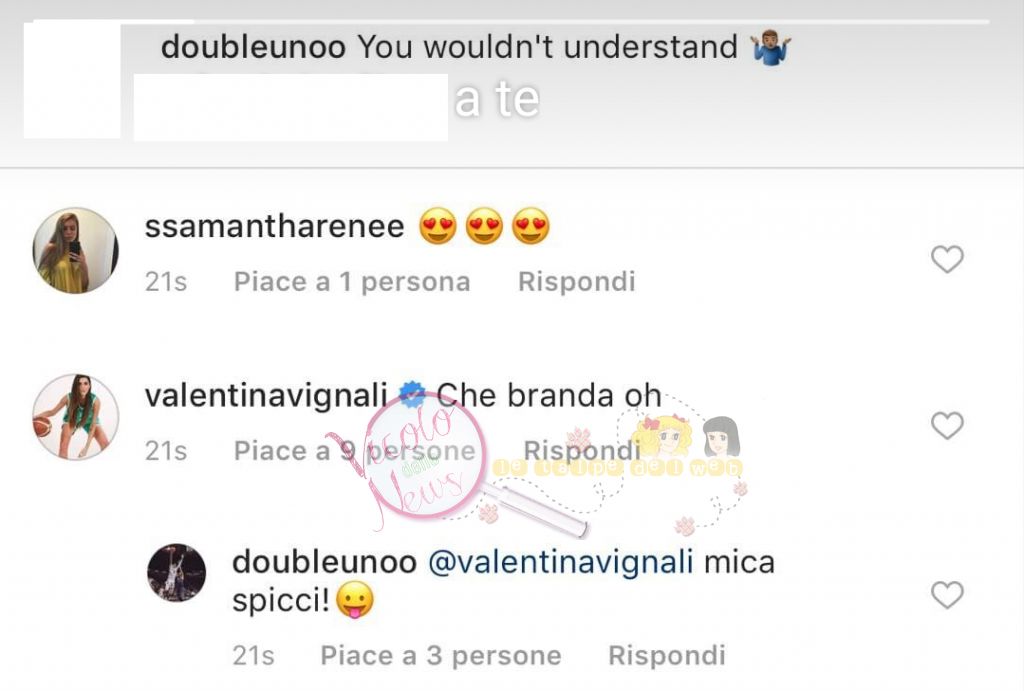This screenshot has width=1024, height=691.
Task: Reply to valentinavignali via Rispondi
Action: [x=582, y=451]
